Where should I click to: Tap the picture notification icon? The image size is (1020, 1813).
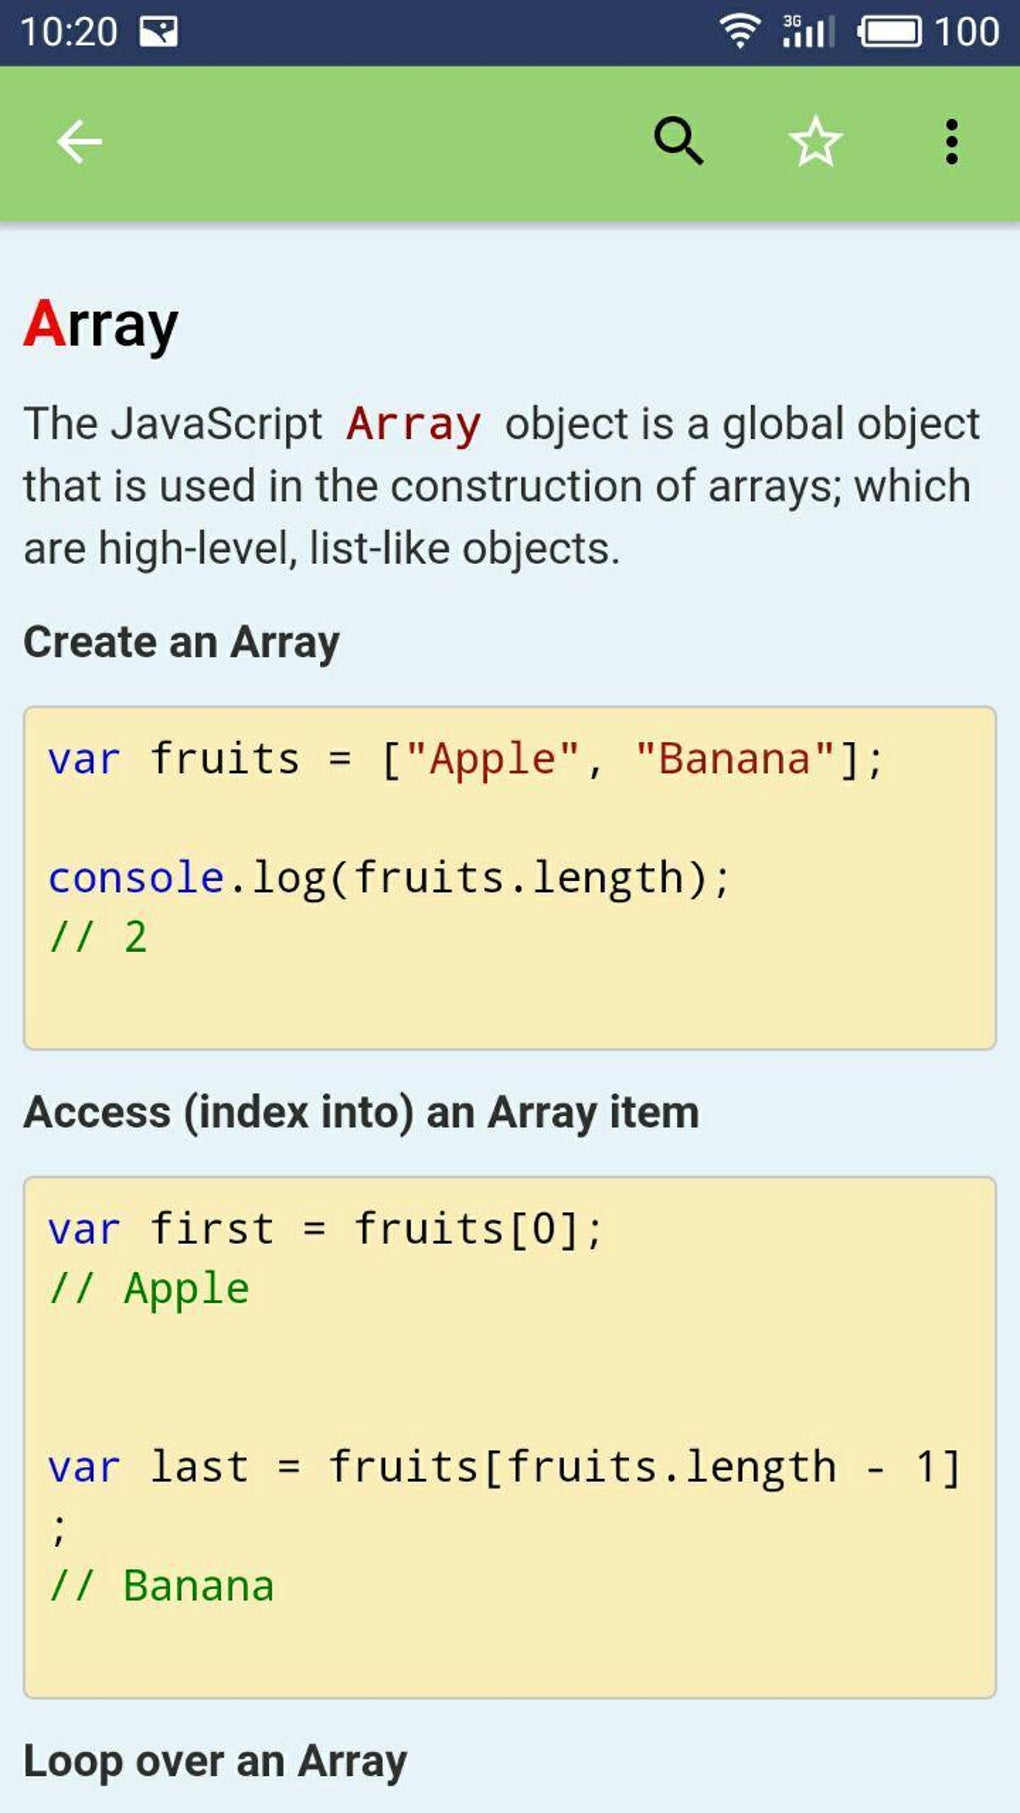(x=158, y=32)
